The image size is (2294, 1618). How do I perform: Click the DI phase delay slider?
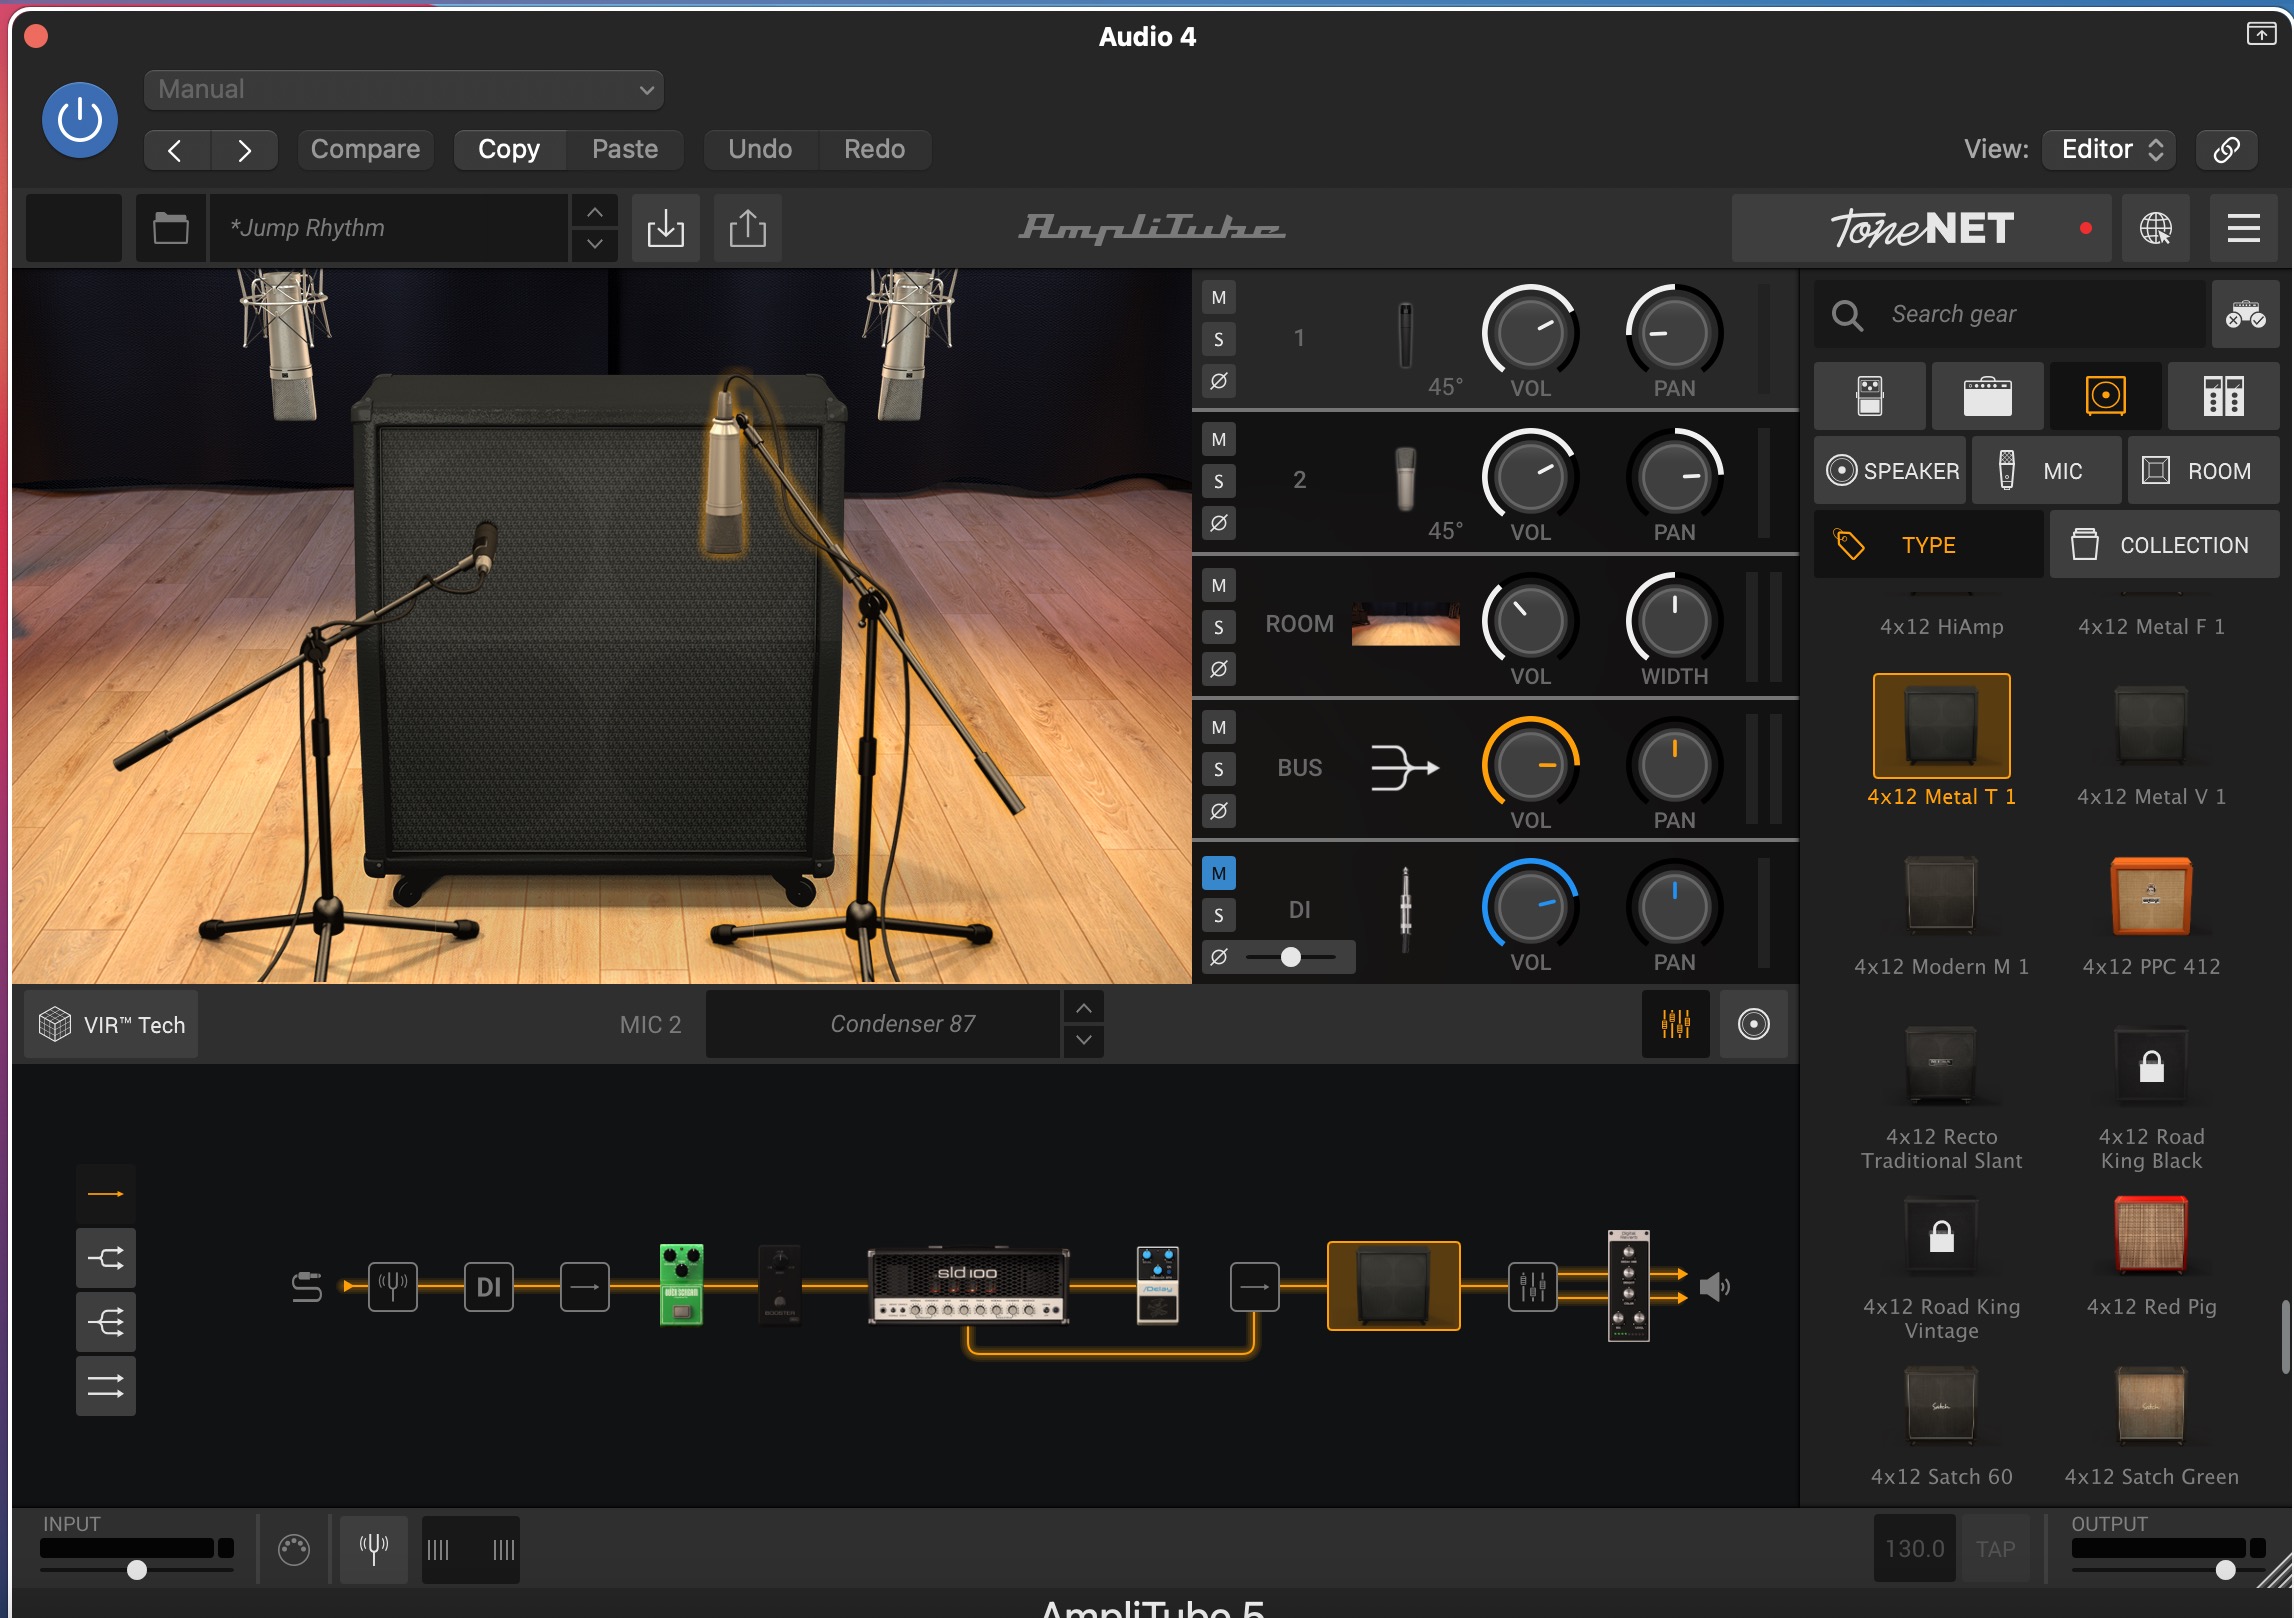(1291, 958)
